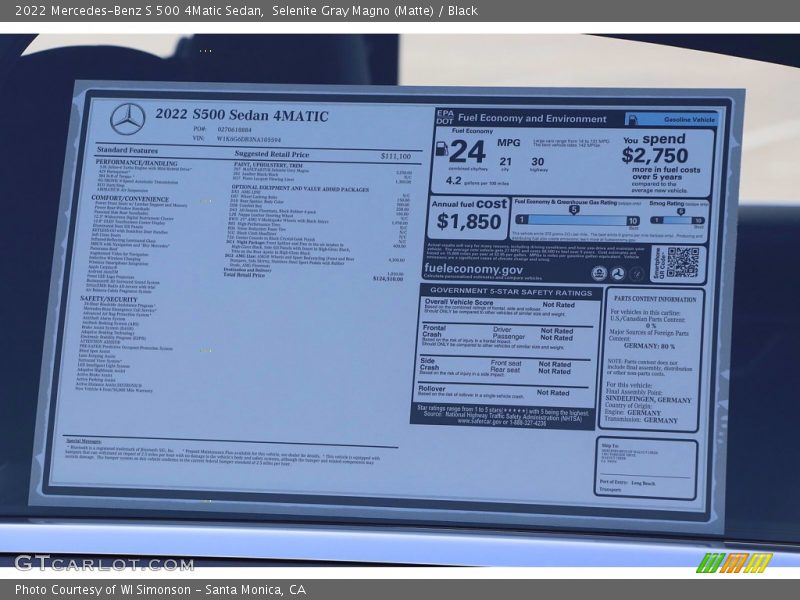
Task: Select the Driver Not Rated frontal crash rating
Action: click(559, 329)
